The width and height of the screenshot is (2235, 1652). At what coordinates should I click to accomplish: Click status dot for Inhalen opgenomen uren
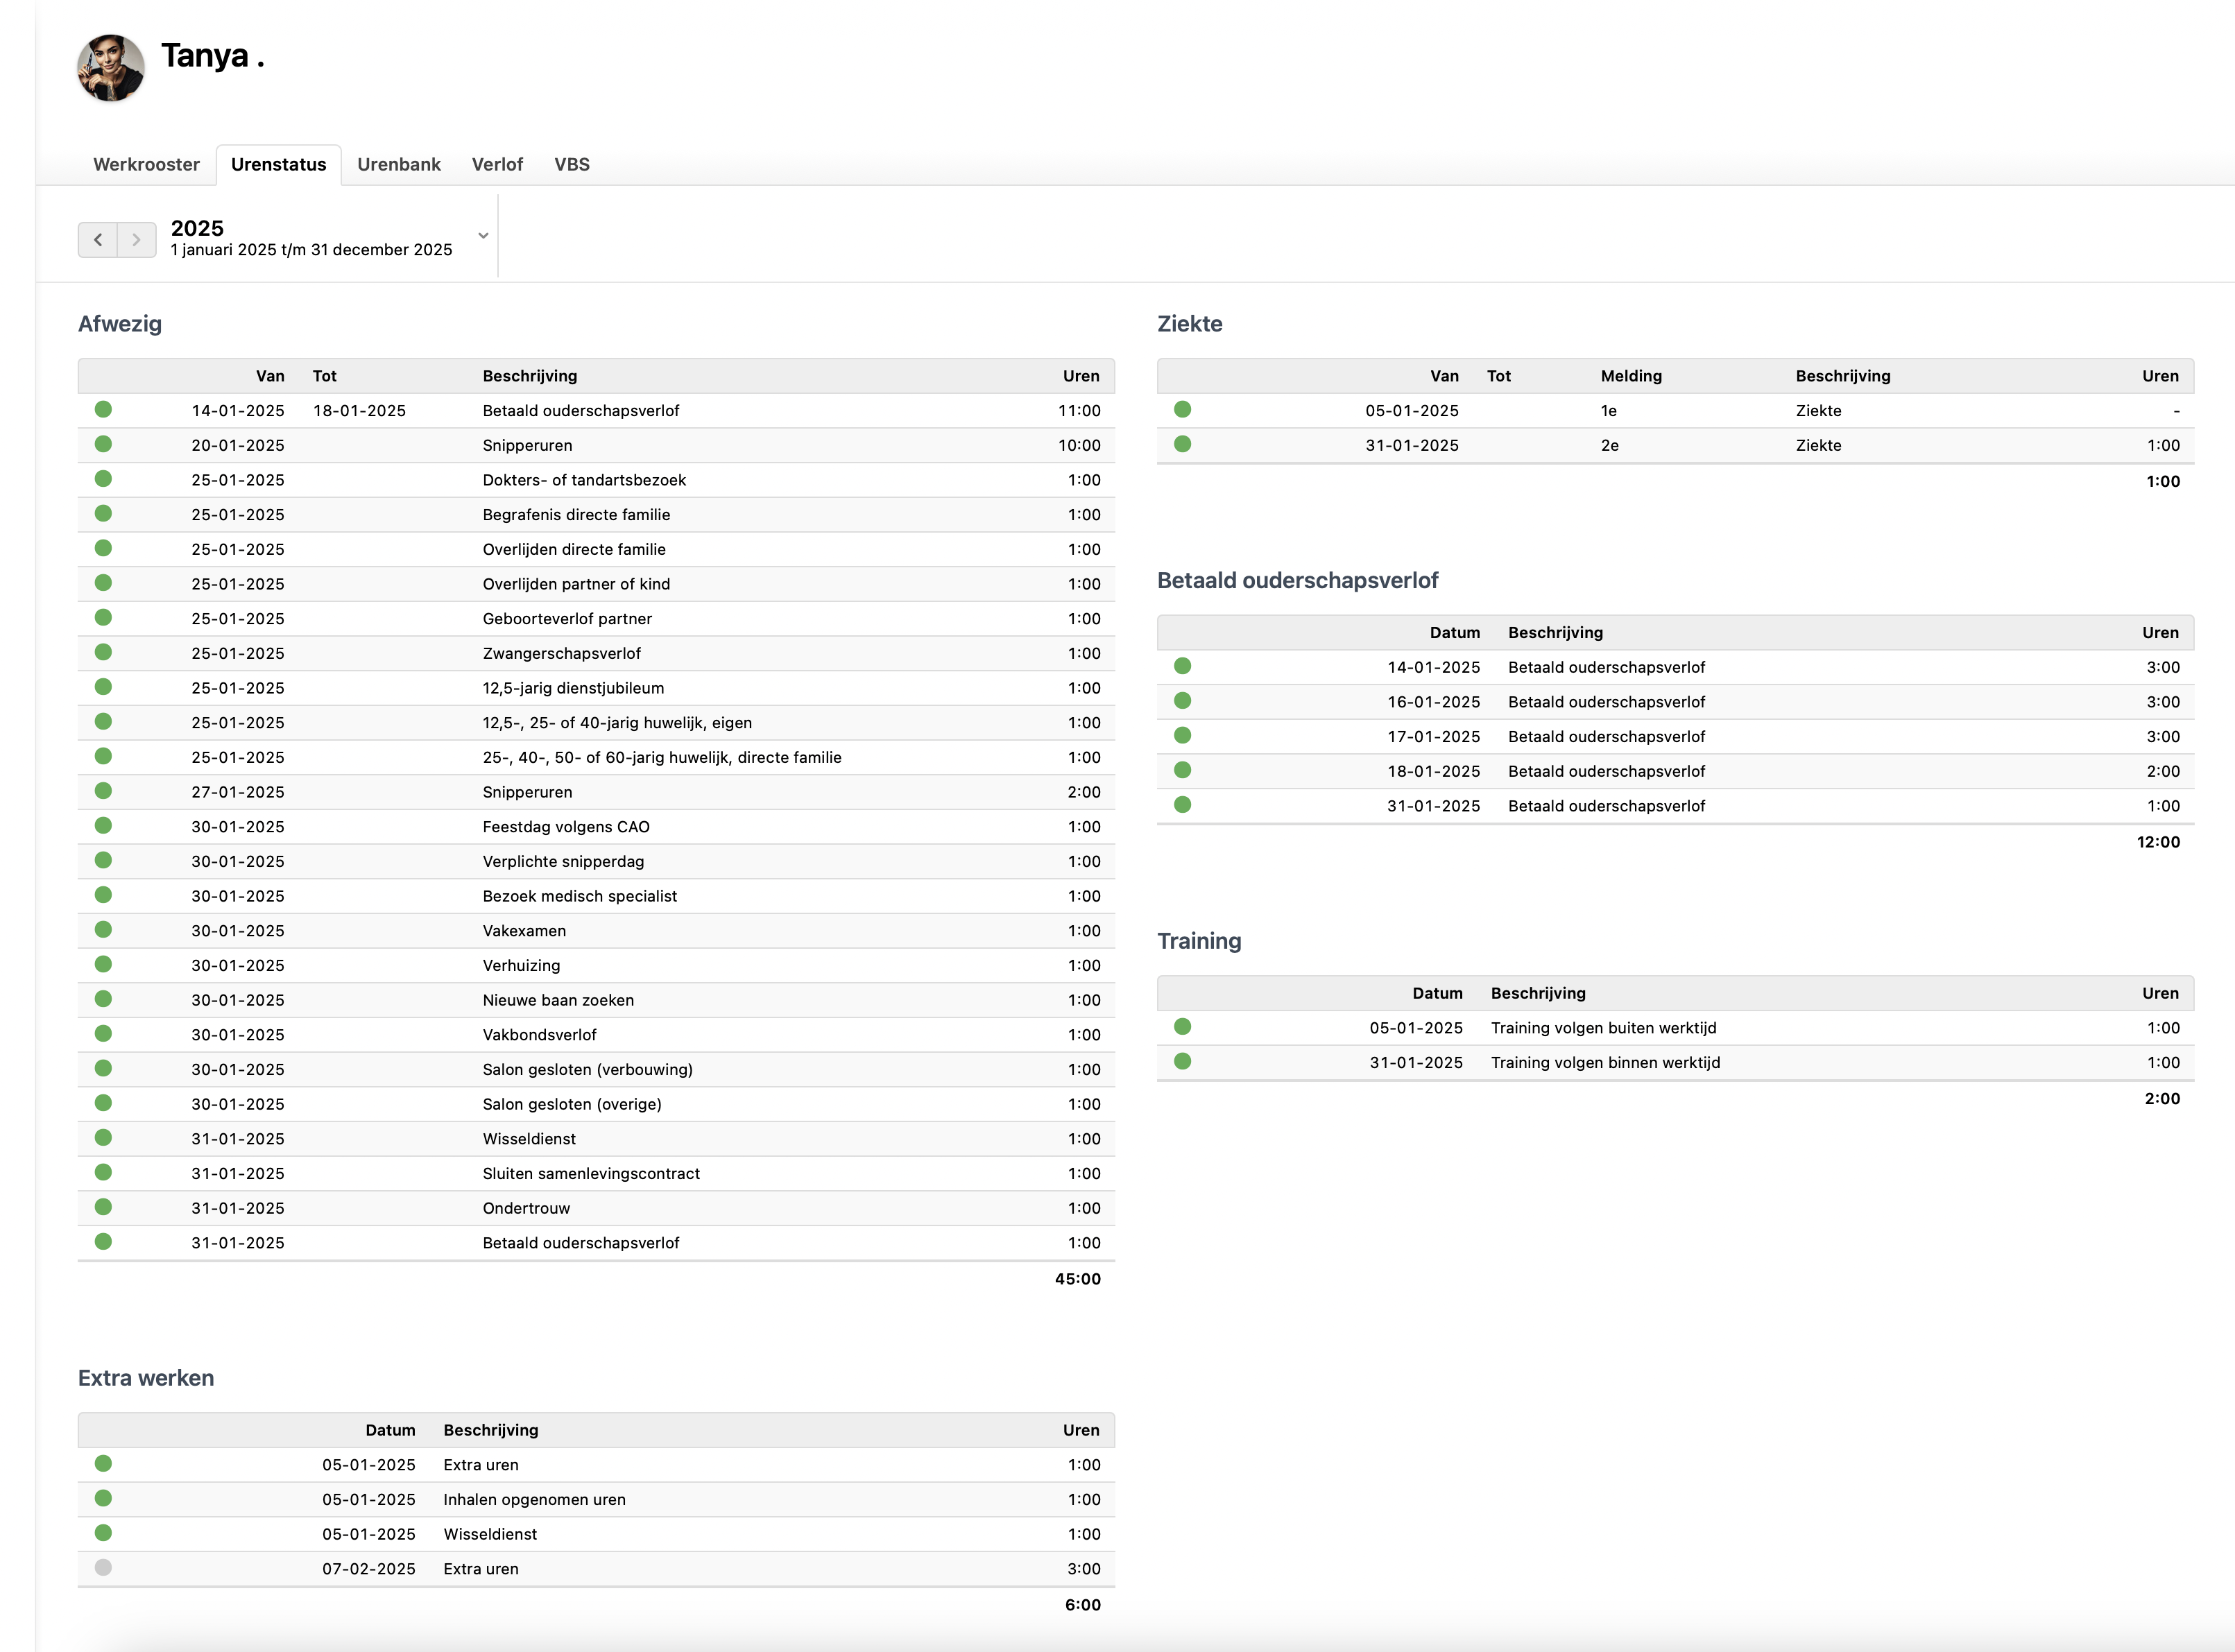103,1498
